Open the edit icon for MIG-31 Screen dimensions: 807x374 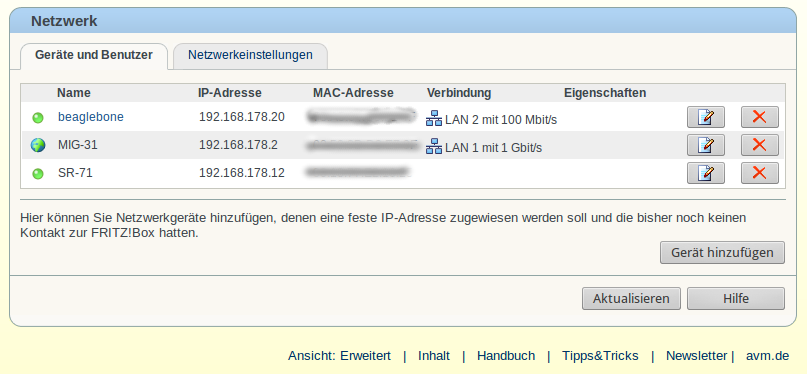[706, 145]
